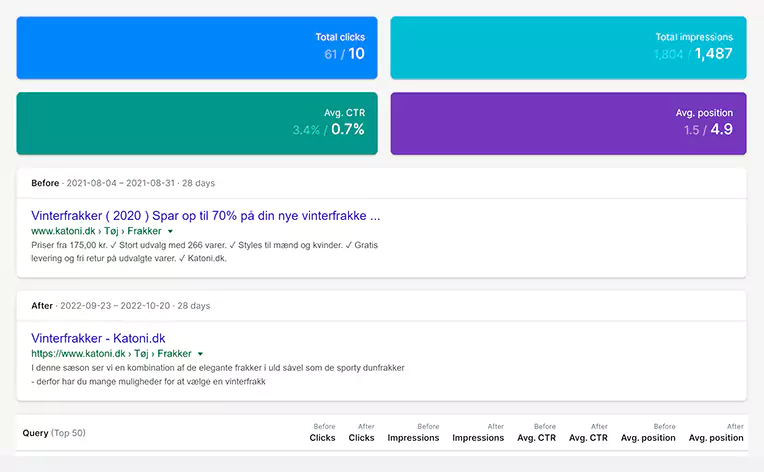This screenshot has height=472, width=764.
Task: Select the purple Avg. position card
Action: (x=568, y=123)
